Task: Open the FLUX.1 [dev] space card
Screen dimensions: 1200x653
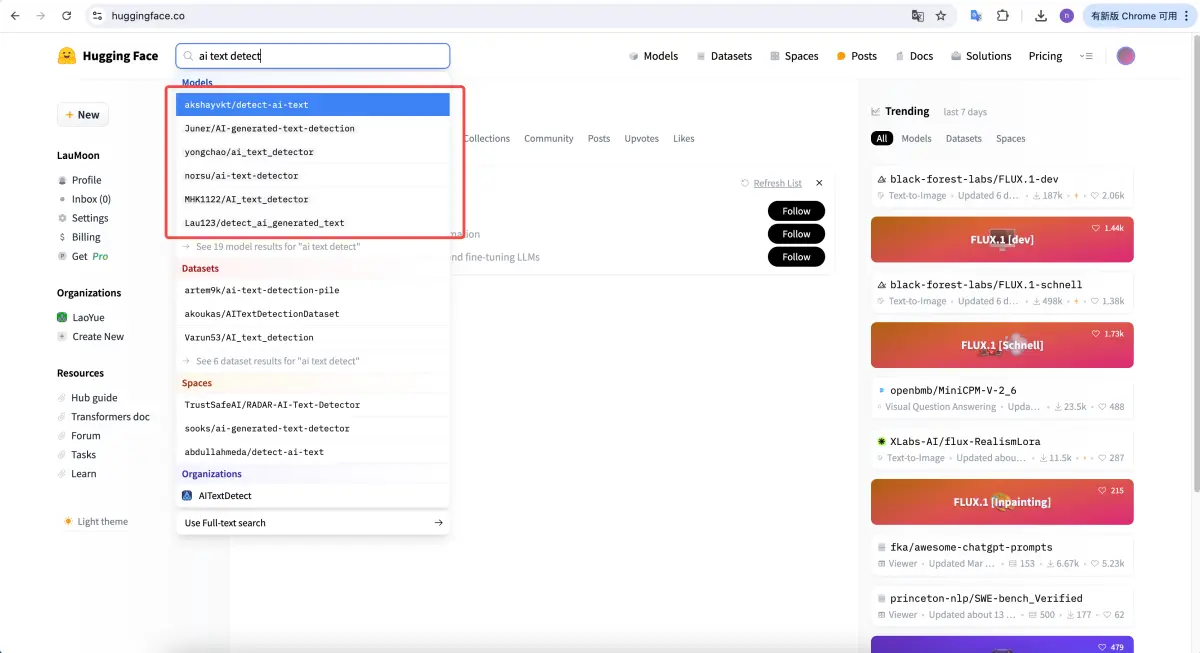Action: click(1002, 240)
